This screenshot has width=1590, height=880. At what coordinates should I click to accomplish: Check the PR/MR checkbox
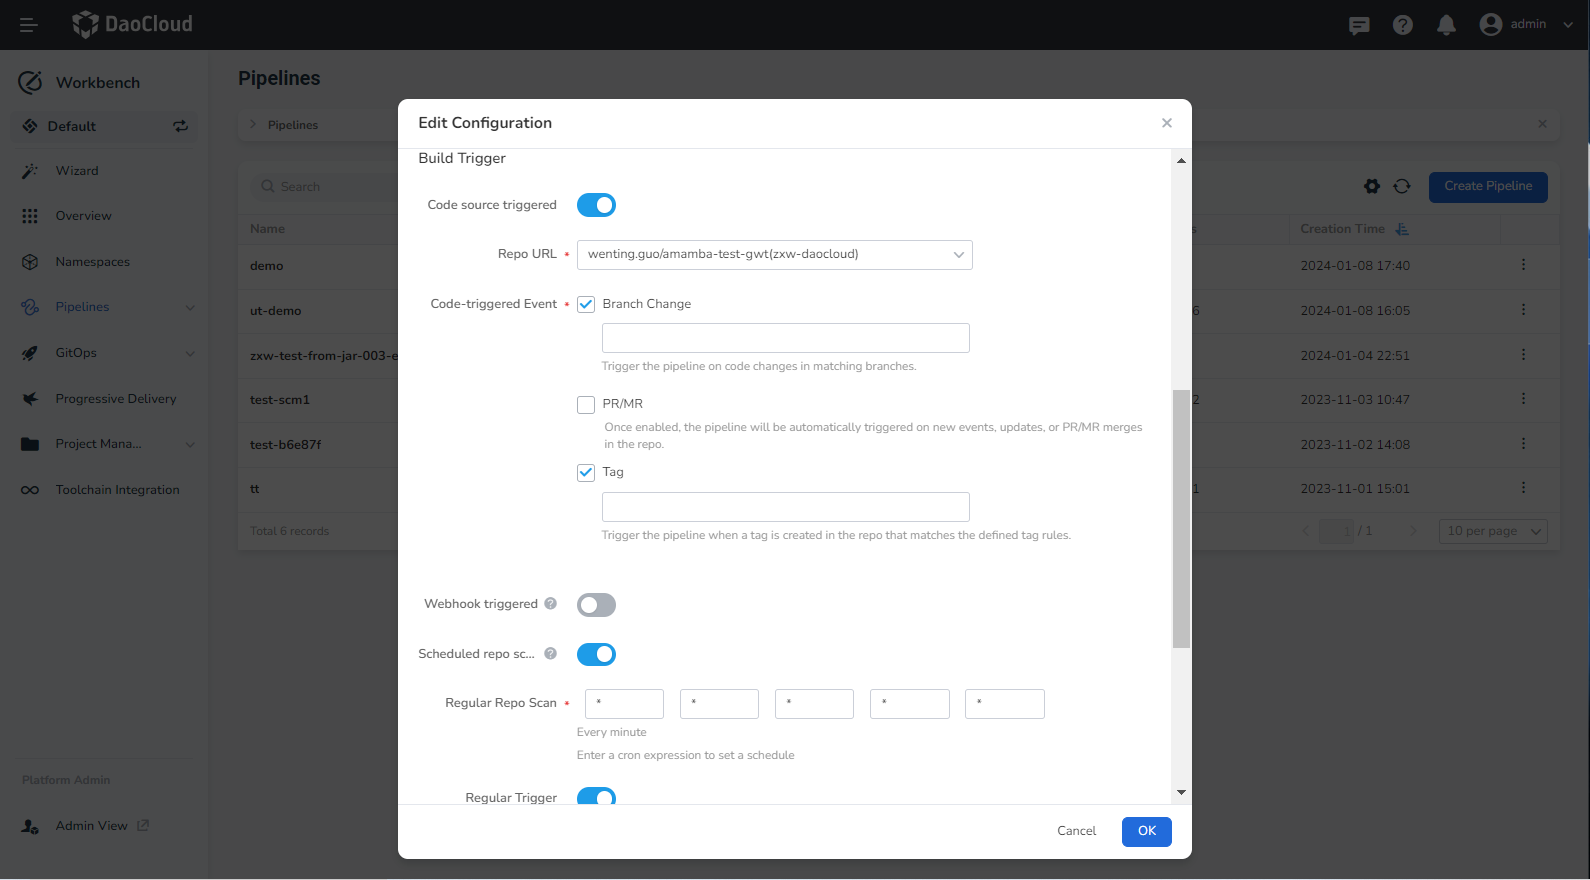pos(586,404)
